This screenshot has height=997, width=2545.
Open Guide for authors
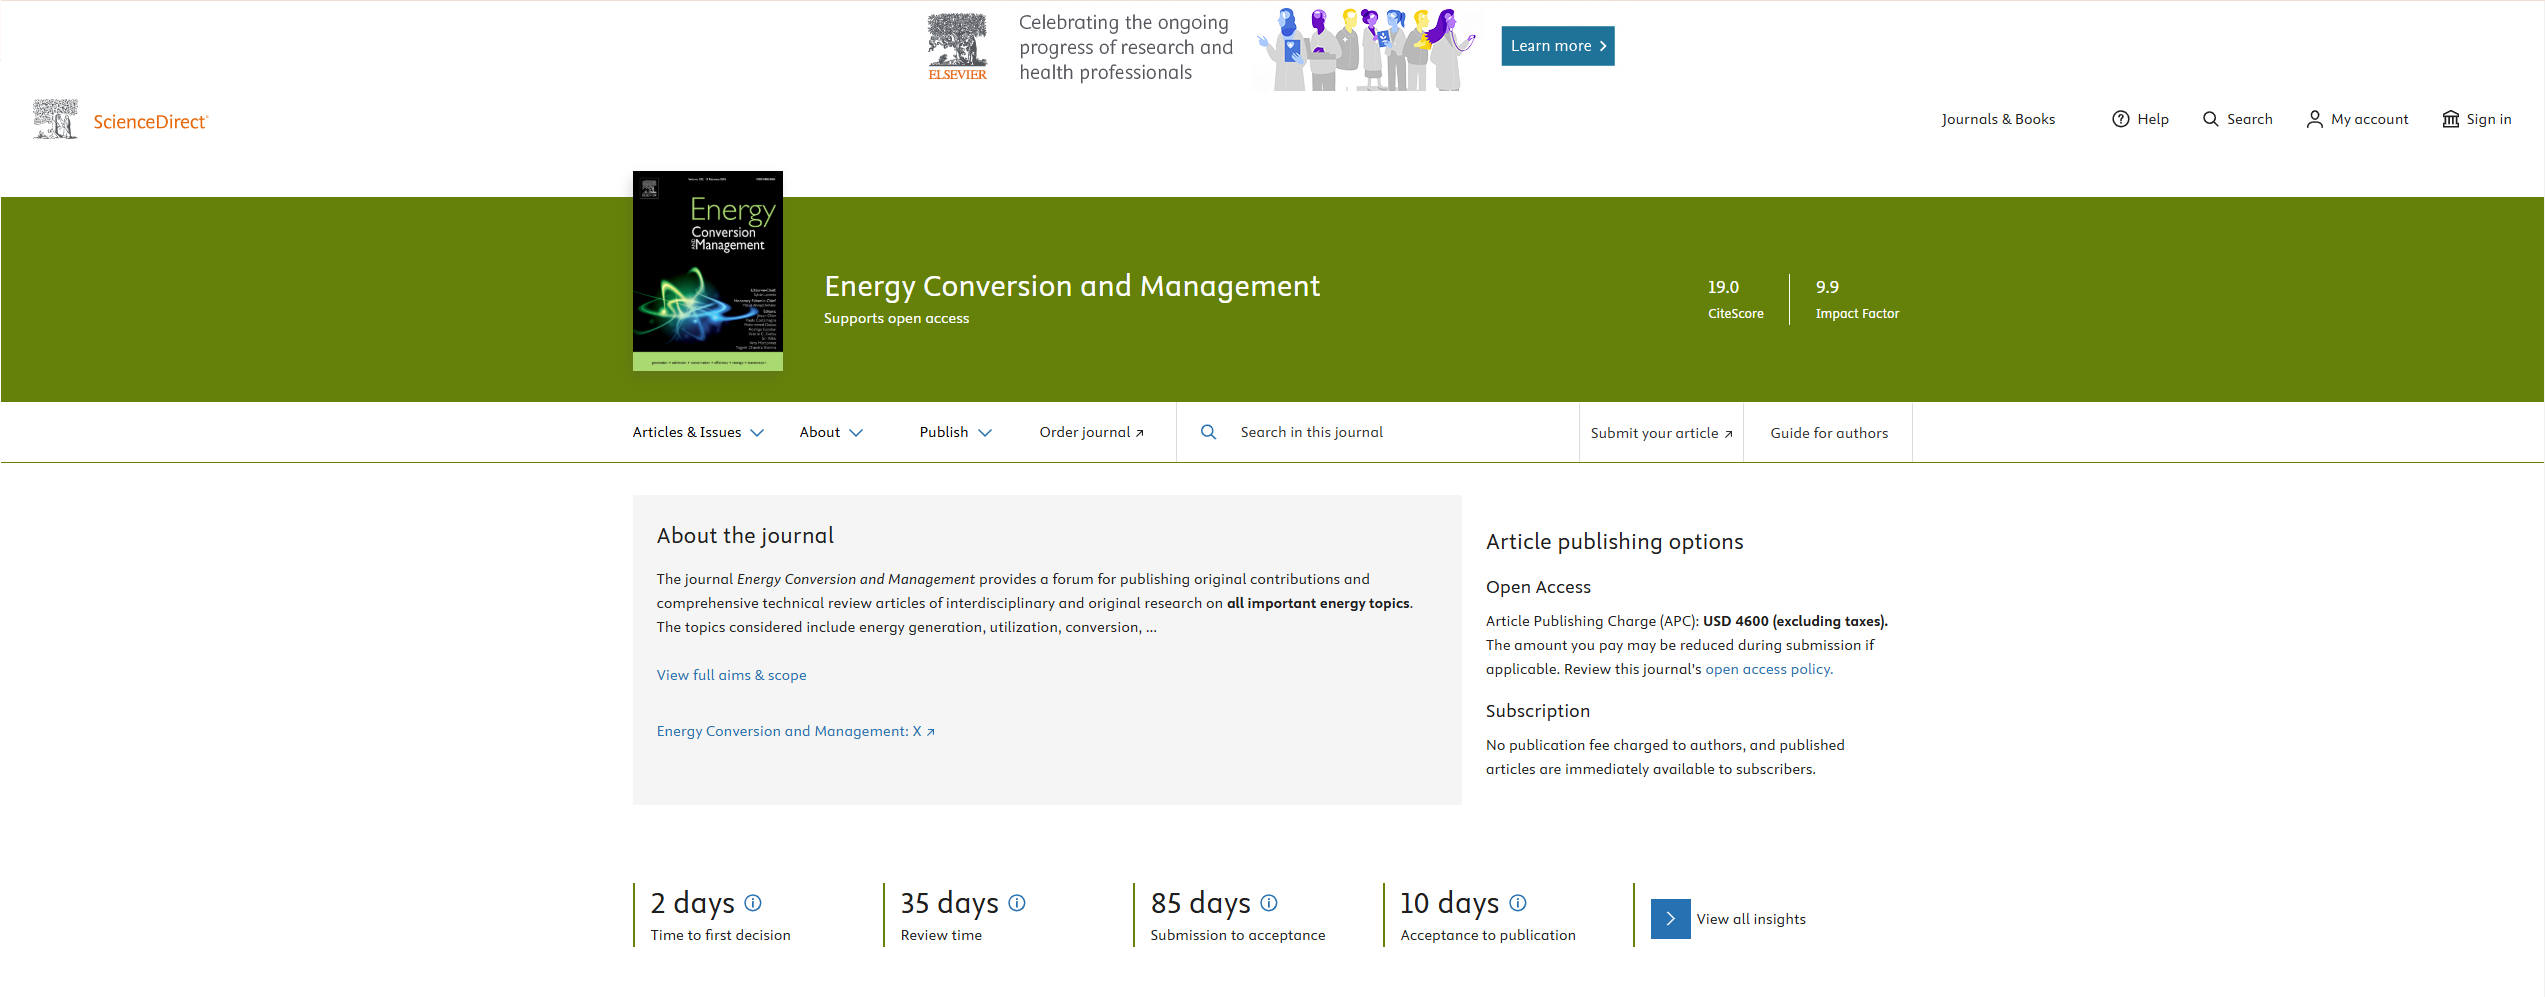1829,433
